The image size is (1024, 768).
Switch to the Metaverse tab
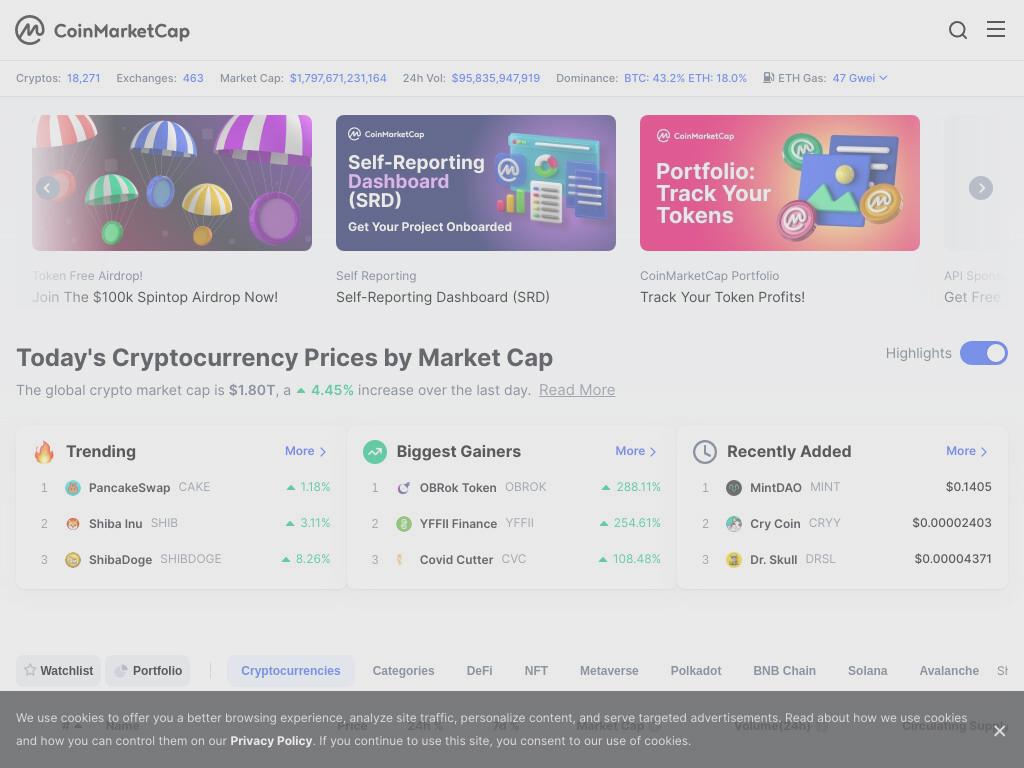609,671
